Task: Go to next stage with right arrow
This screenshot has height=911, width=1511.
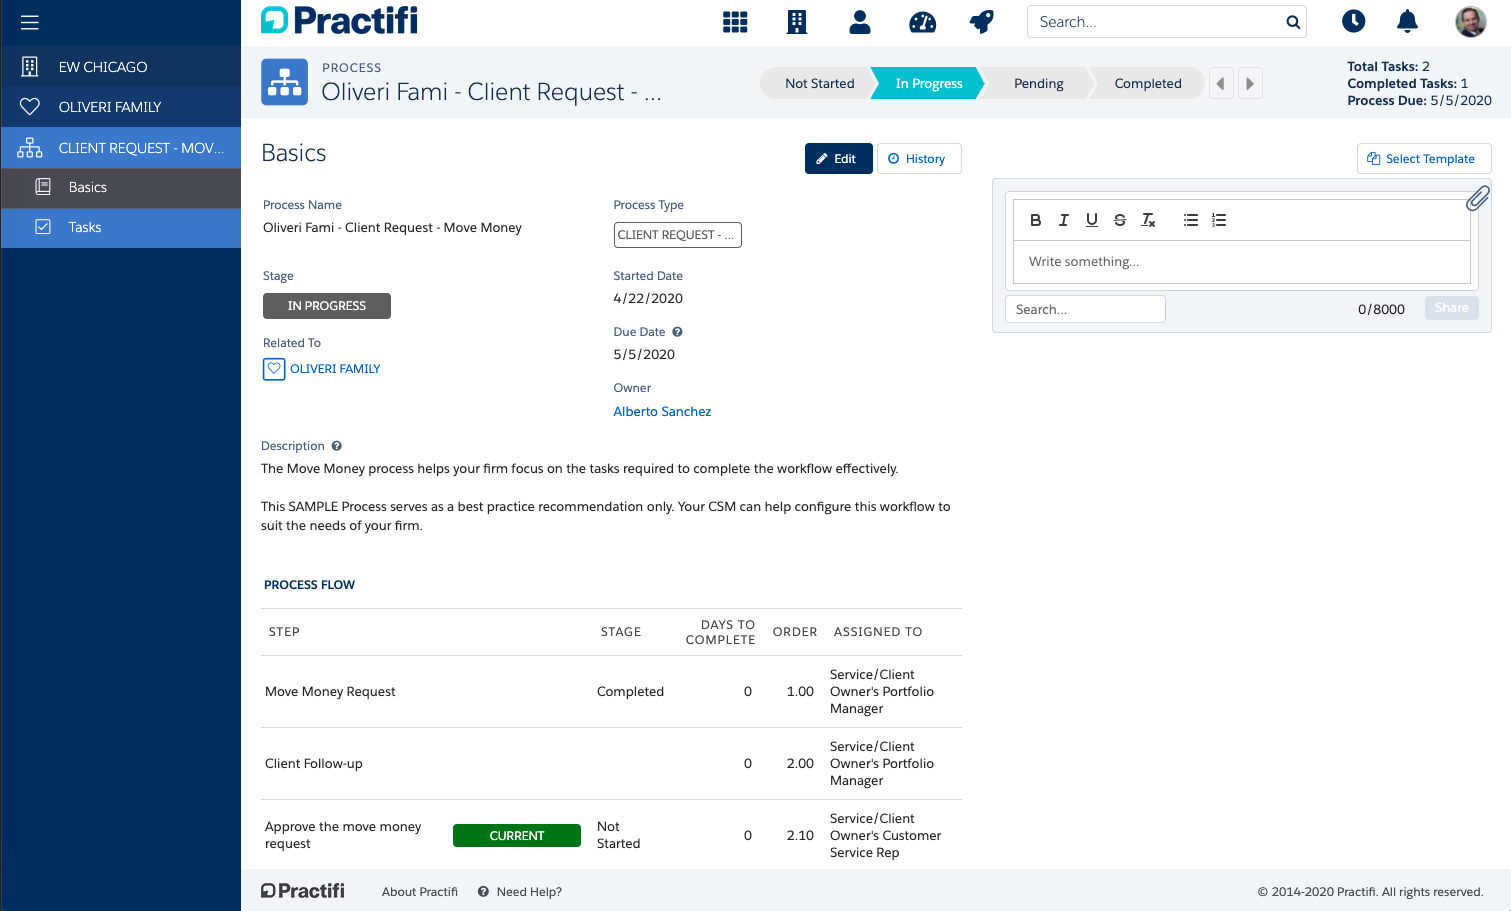Action: (x=1250, y=83)
